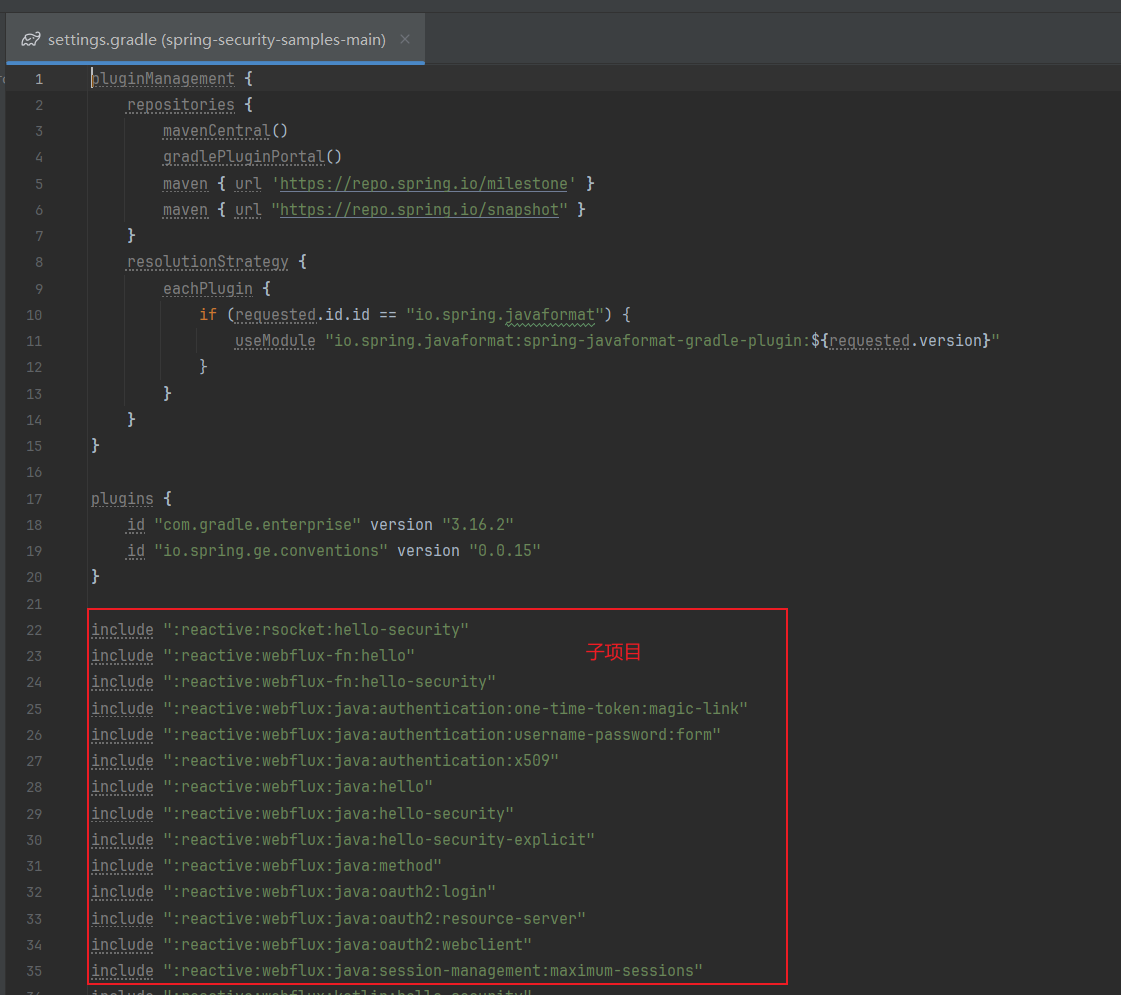
Task: Click the include keyword on line 22
Action: point(122,630)
